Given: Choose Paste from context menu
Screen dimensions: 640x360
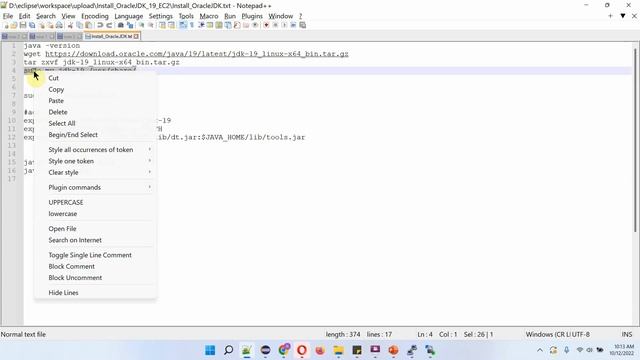Looking at the screenshot, I should coord(56,101).
